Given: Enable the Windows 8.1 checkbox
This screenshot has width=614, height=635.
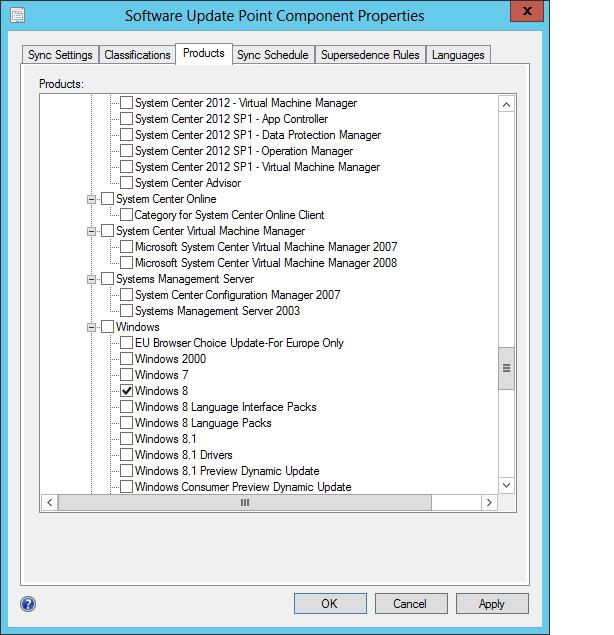Looking at the screenshot, I should pyautogui.click(x=126, y=439).
